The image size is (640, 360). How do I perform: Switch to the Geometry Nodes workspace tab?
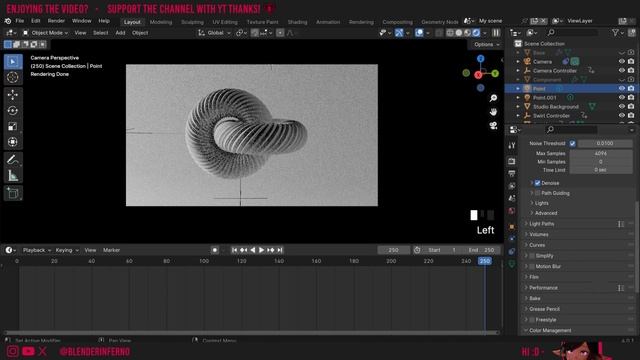click(x=440, y=22)
